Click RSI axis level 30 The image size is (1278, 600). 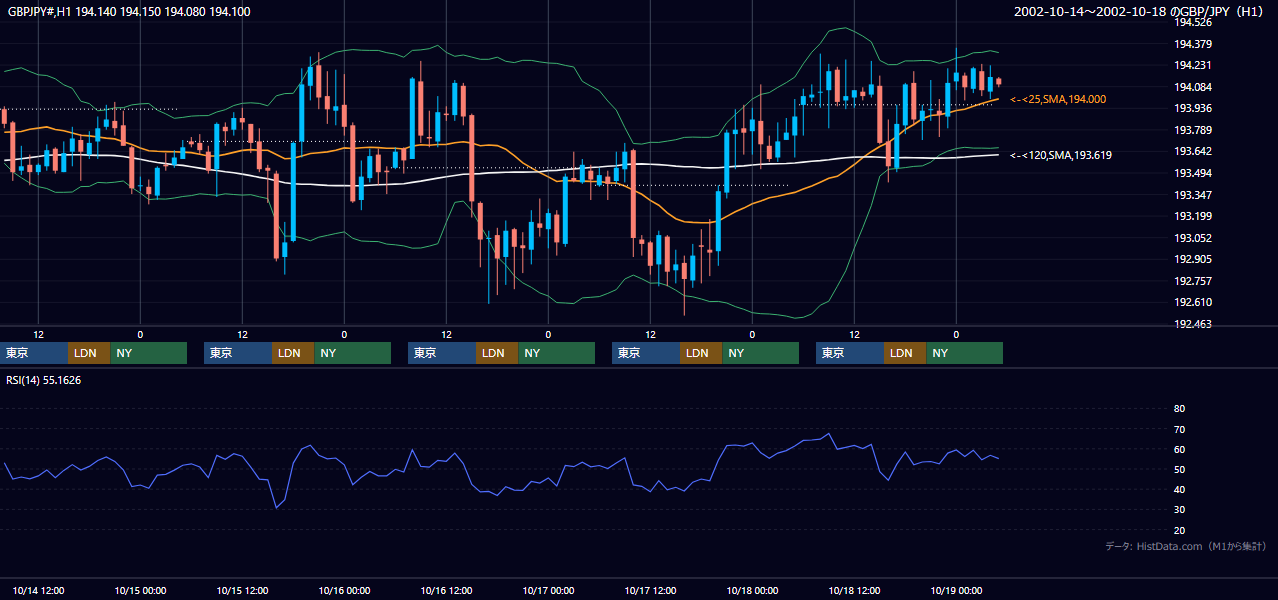point(1179,510)
